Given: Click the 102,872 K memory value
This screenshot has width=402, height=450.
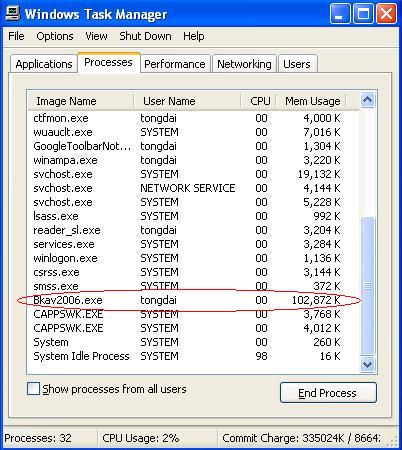Looking at the screenshot, I should pos(316,300).
